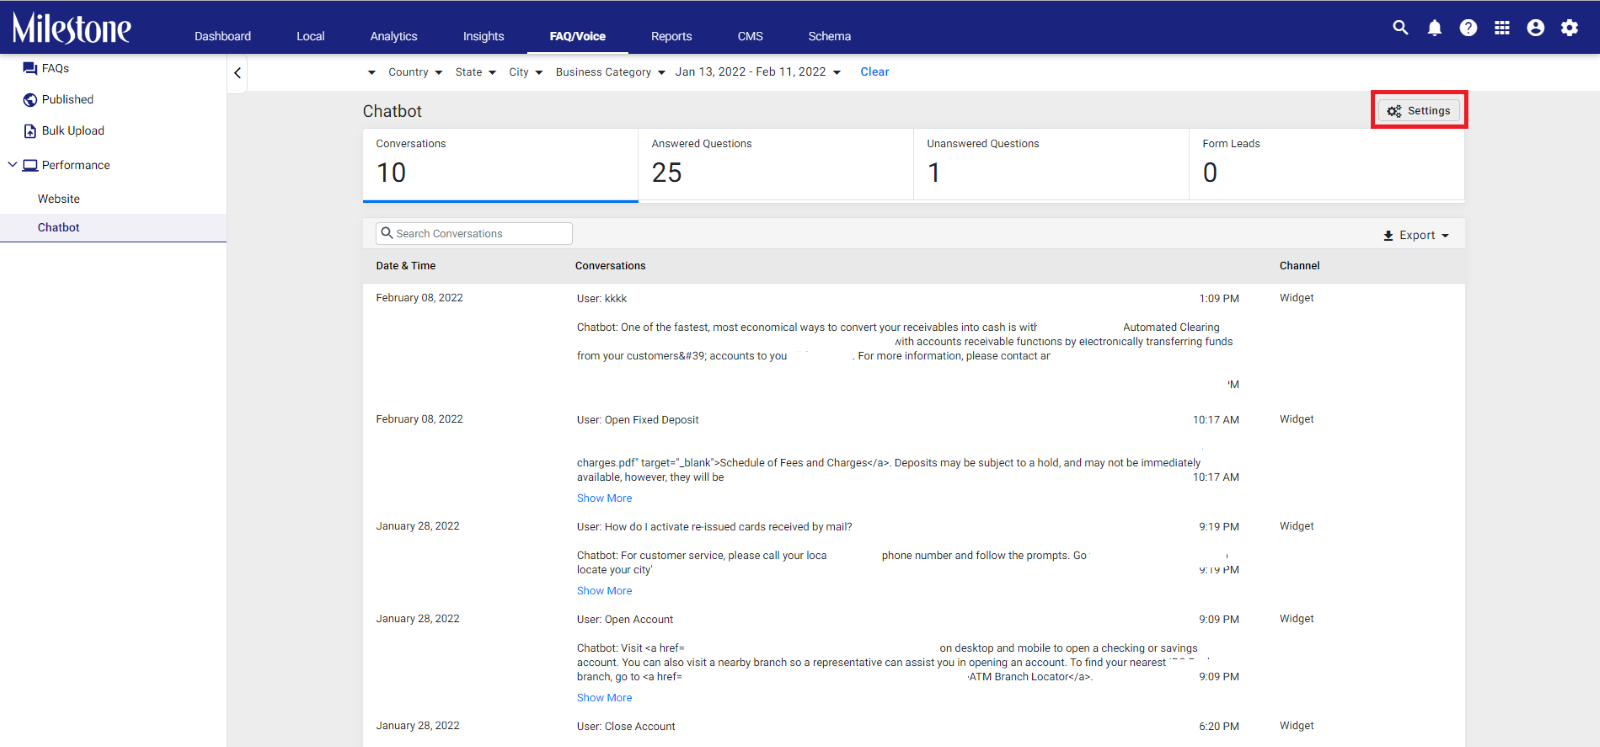Open the Country filter dropdown
The image size is (1600, 747).
pyautogui.click(x=415, y=72)
